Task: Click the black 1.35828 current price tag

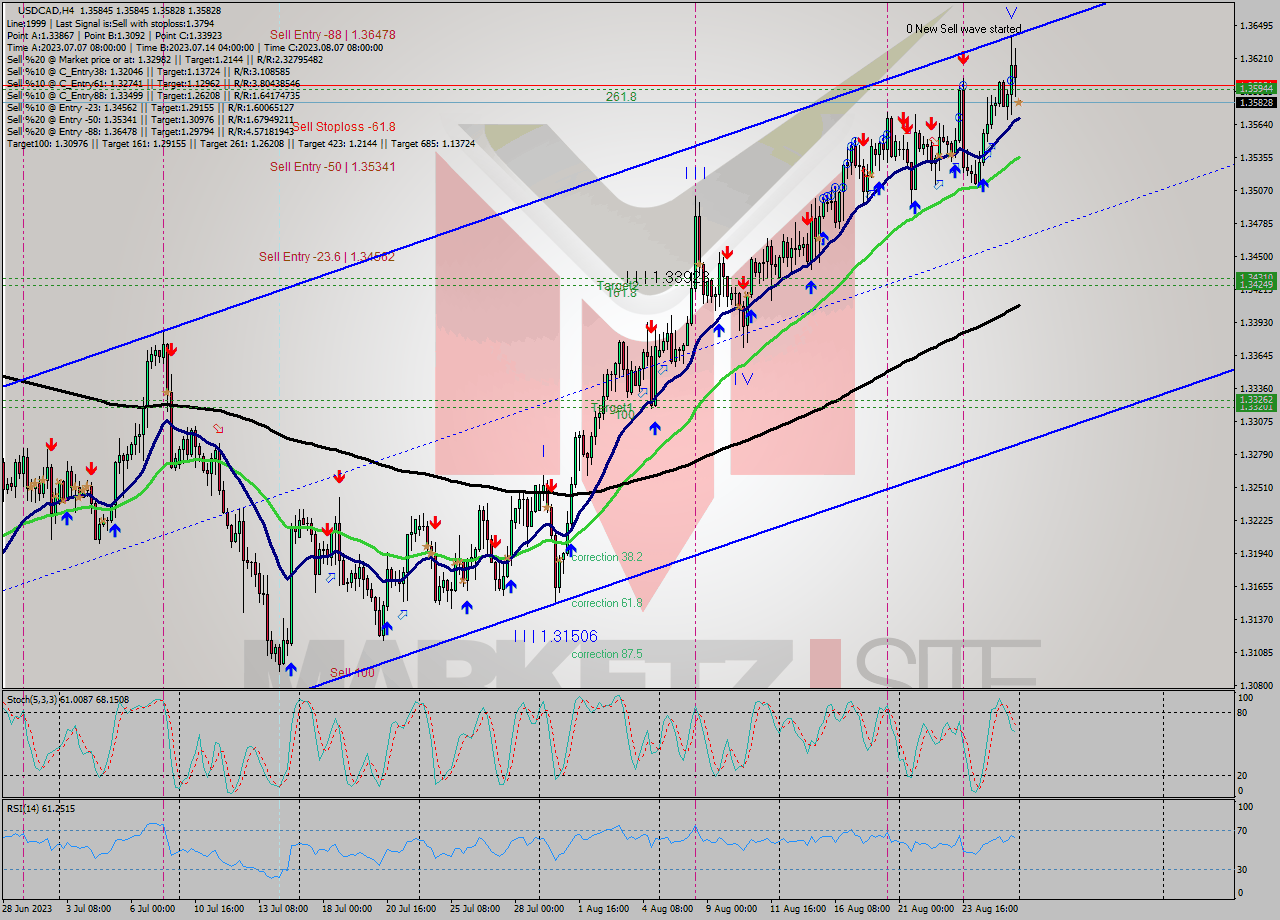Action: [x=1255, y=102]
